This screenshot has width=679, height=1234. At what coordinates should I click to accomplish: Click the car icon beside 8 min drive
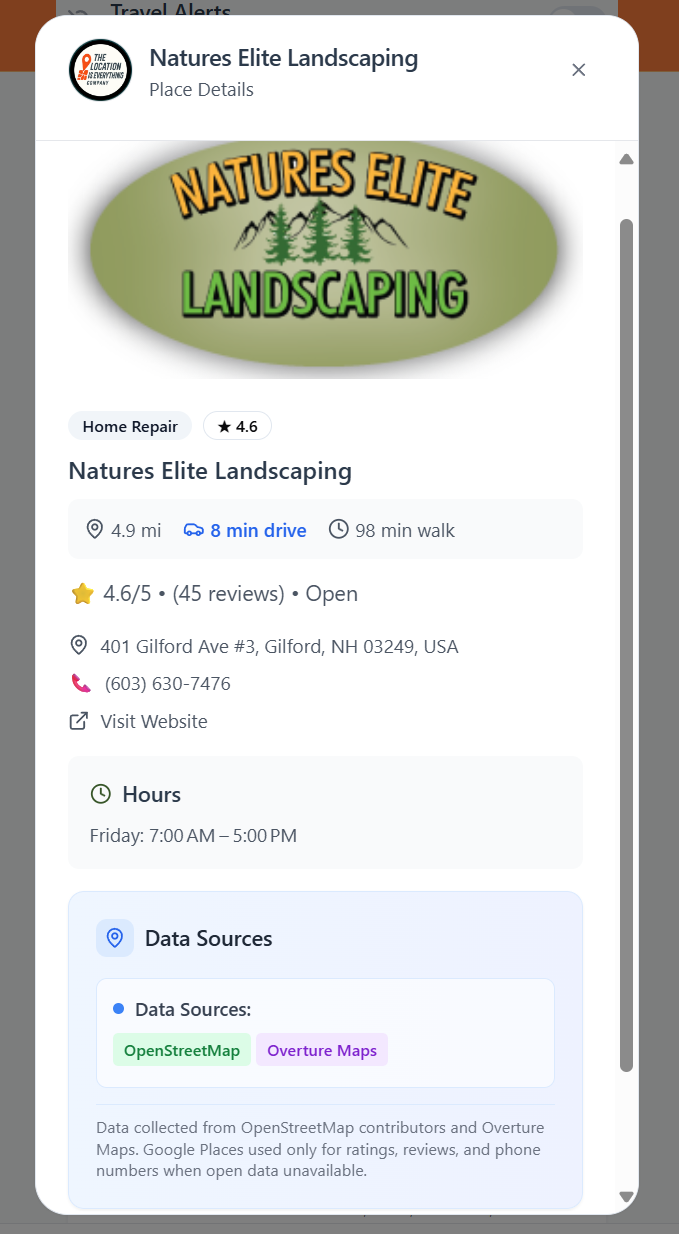coord(194,530)
